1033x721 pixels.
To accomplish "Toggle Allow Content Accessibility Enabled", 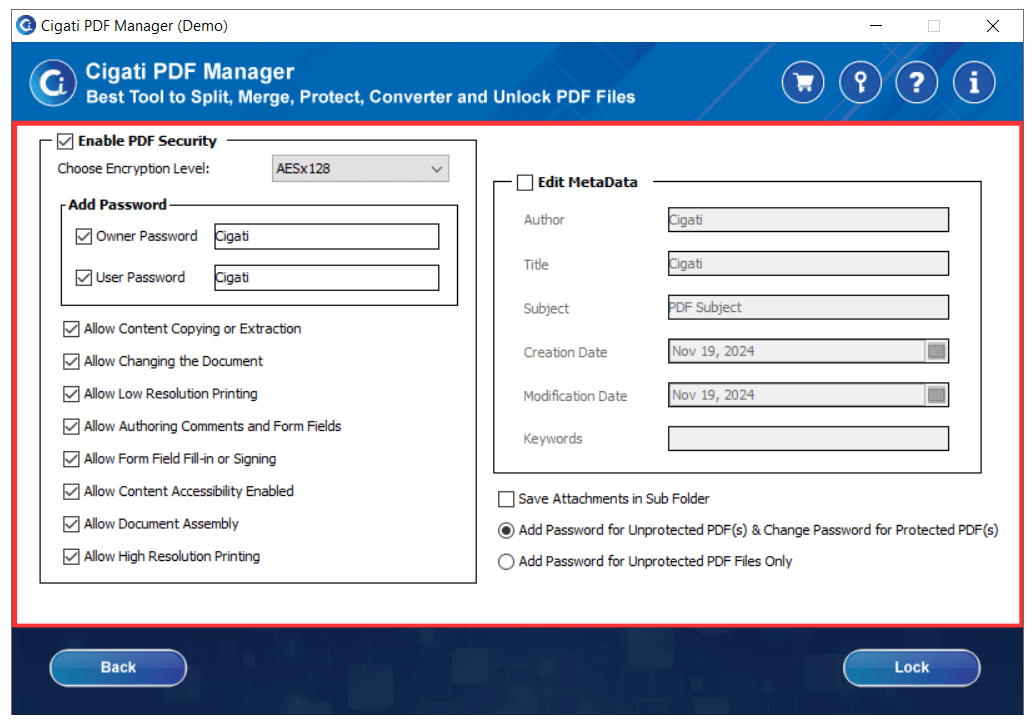I will [71, 491].
